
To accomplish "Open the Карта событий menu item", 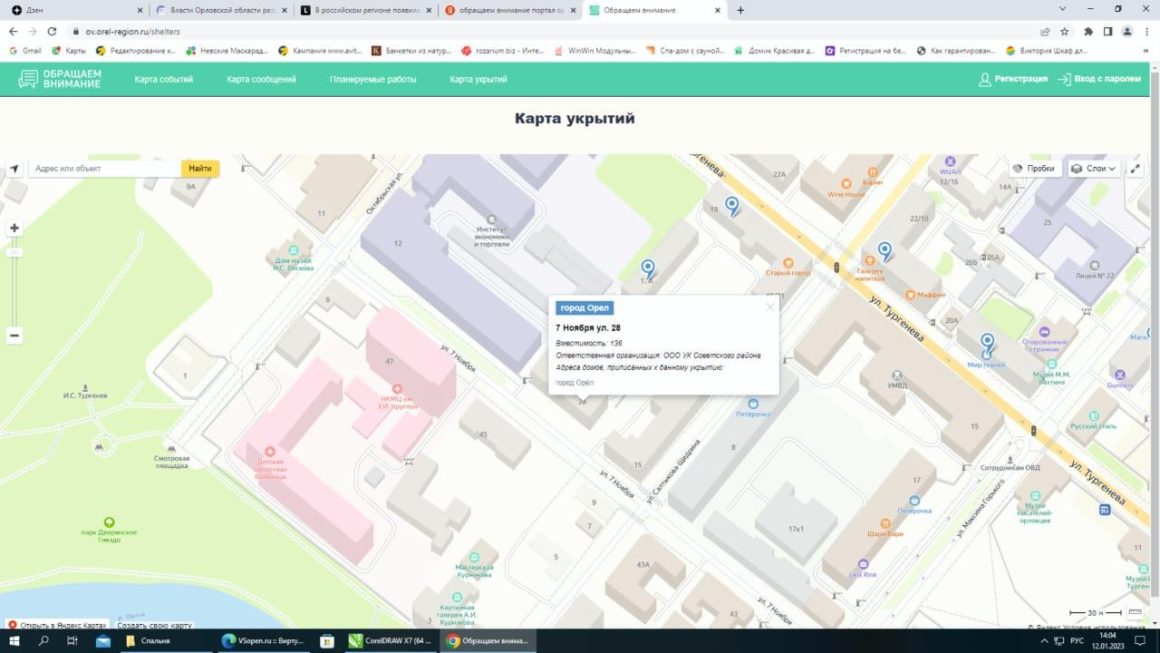I will (x=164, y=79).
